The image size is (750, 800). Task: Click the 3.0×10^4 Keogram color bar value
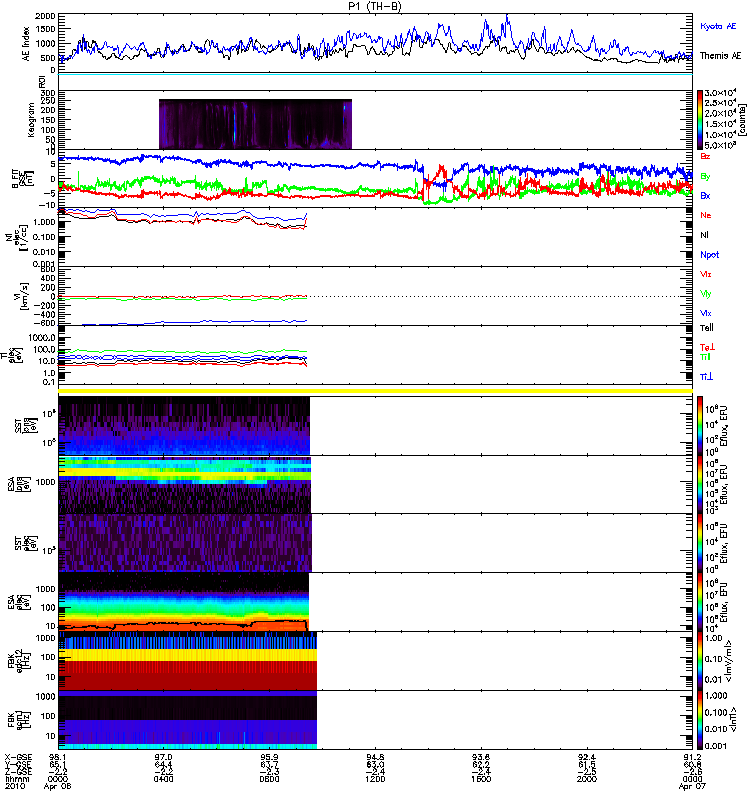pos(720,93)
